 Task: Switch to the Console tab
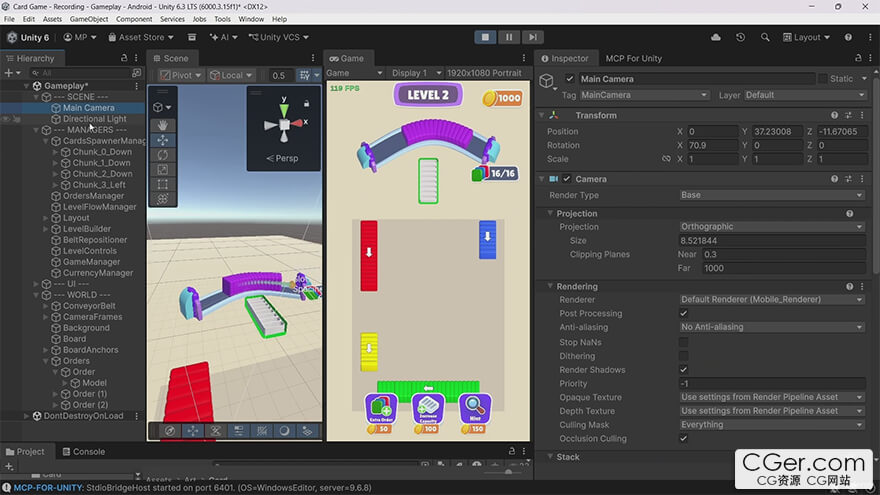tap(84, 452)
